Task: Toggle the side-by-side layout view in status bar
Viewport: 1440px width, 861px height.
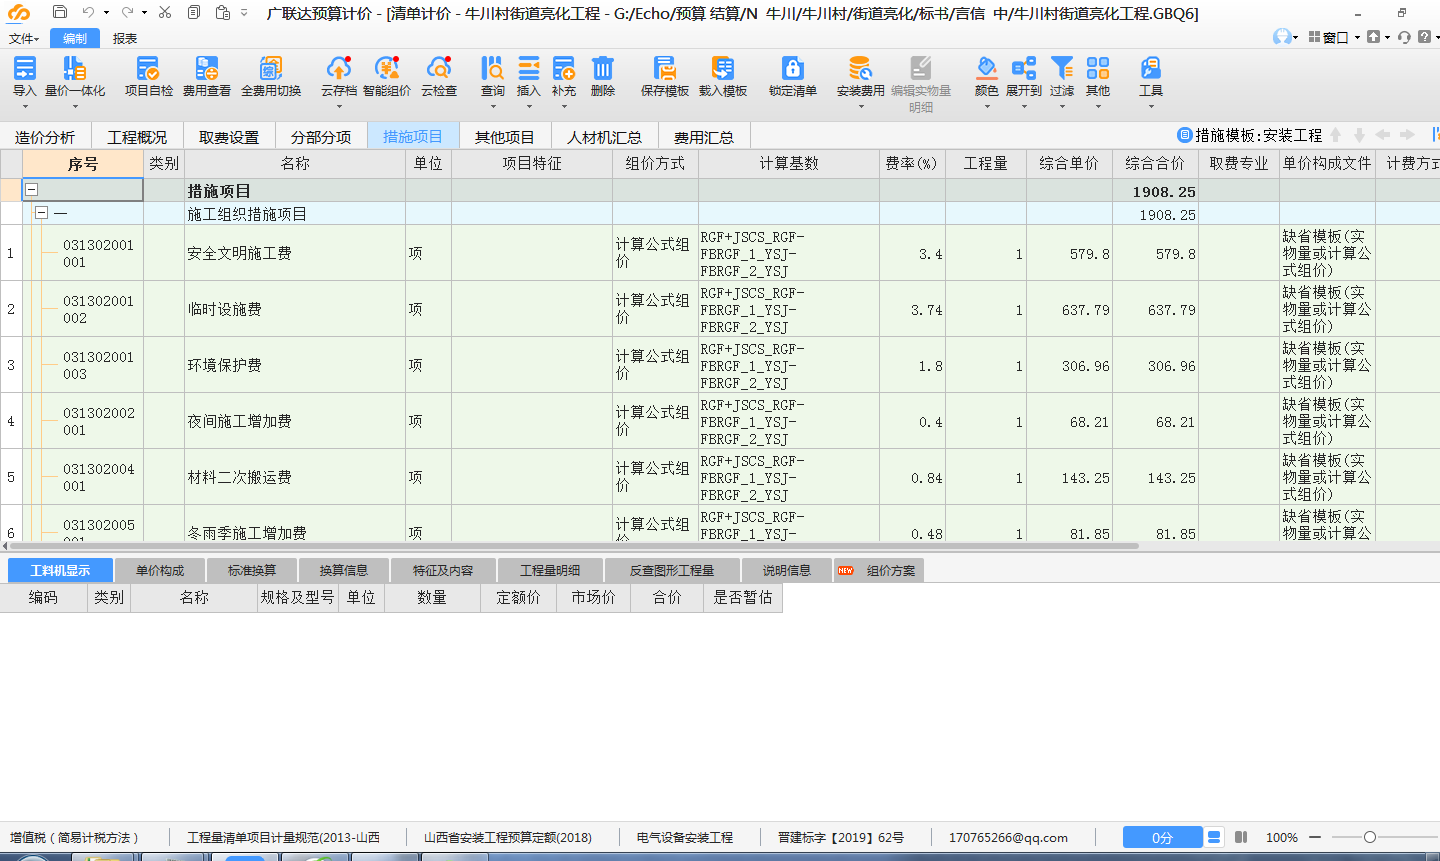Action: (x=1241, y=837)
